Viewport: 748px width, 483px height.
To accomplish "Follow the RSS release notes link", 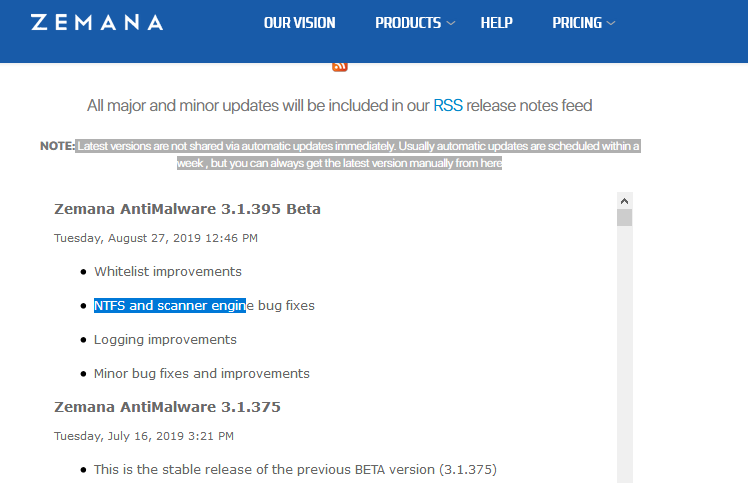I will point(447,105).
